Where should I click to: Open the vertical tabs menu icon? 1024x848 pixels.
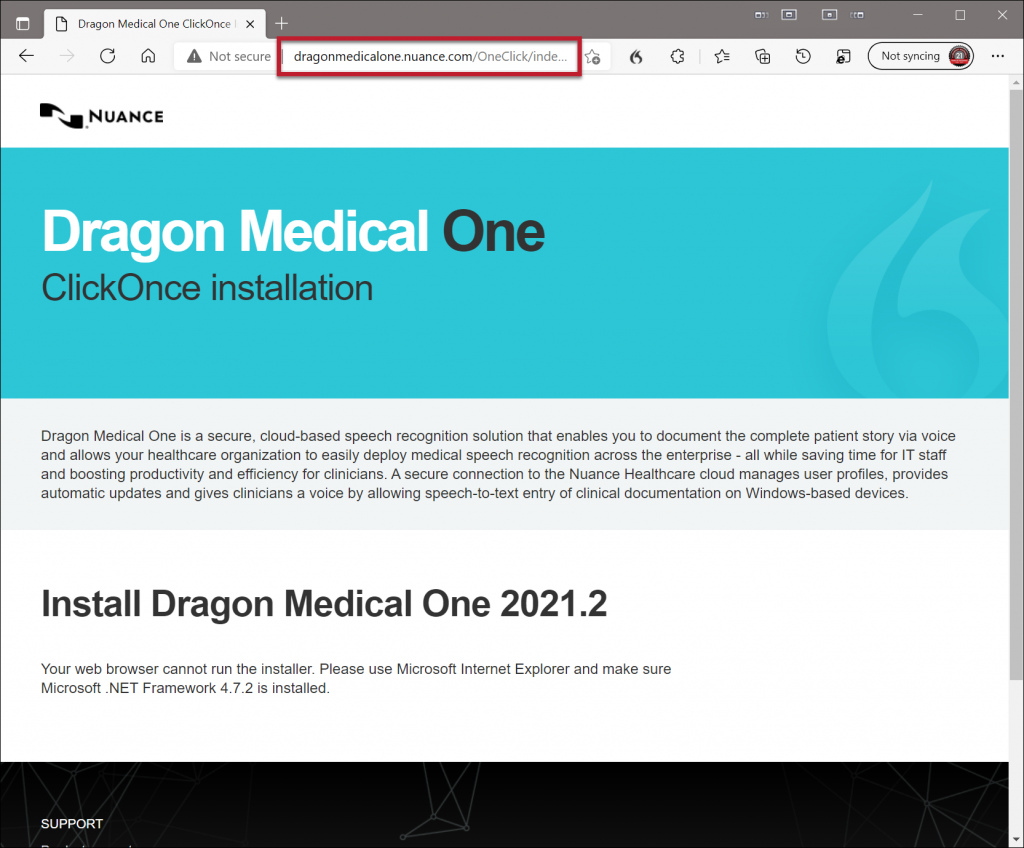(x=23, y=24)
